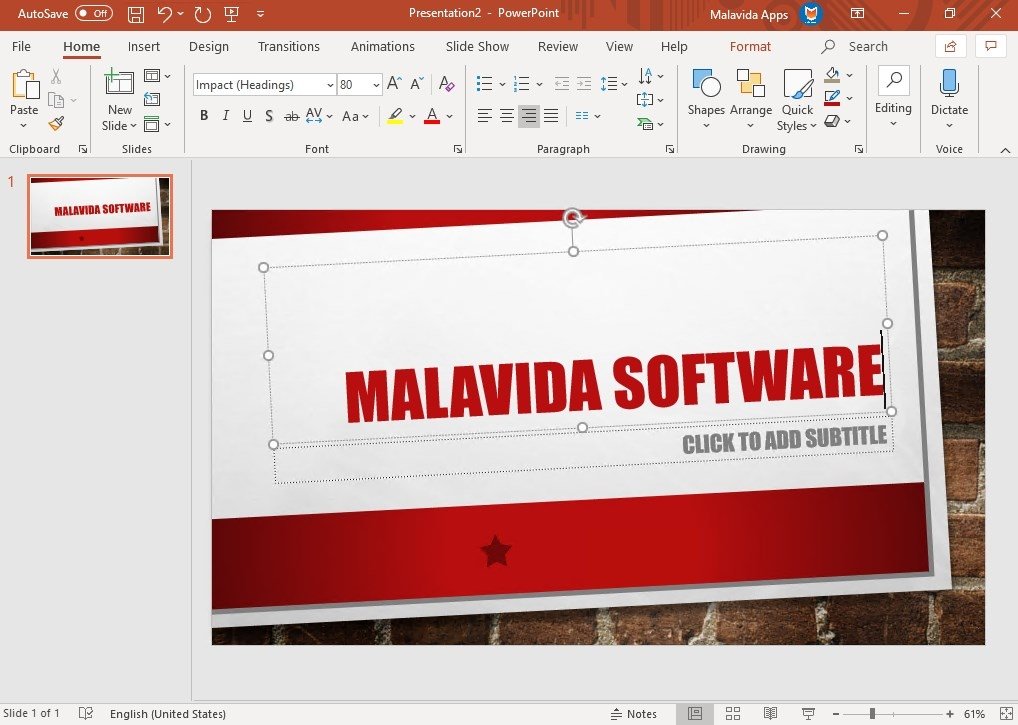Increase font size with larger A icon
The height and width of the screenshot is (725, 1018).
pos(394,83)
